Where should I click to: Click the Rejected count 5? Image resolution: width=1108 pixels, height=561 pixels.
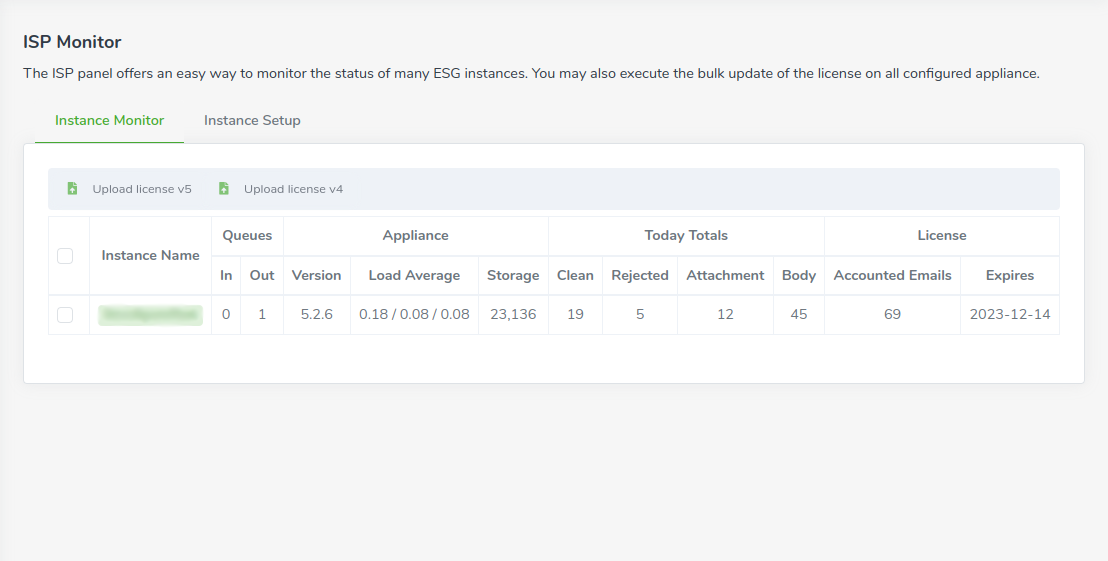point(640,314)
